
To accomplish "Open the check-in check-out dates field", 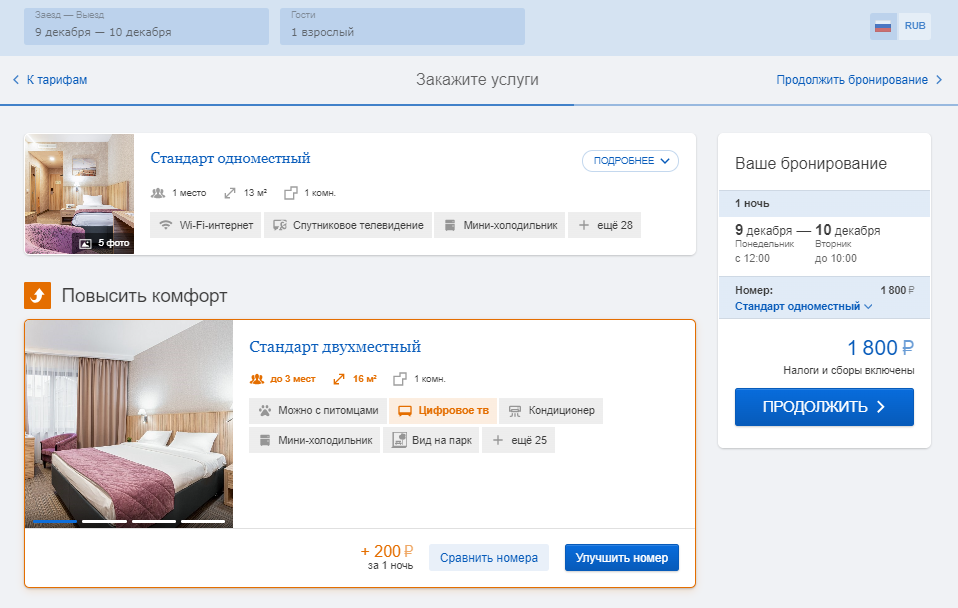I will pos(147,26).
